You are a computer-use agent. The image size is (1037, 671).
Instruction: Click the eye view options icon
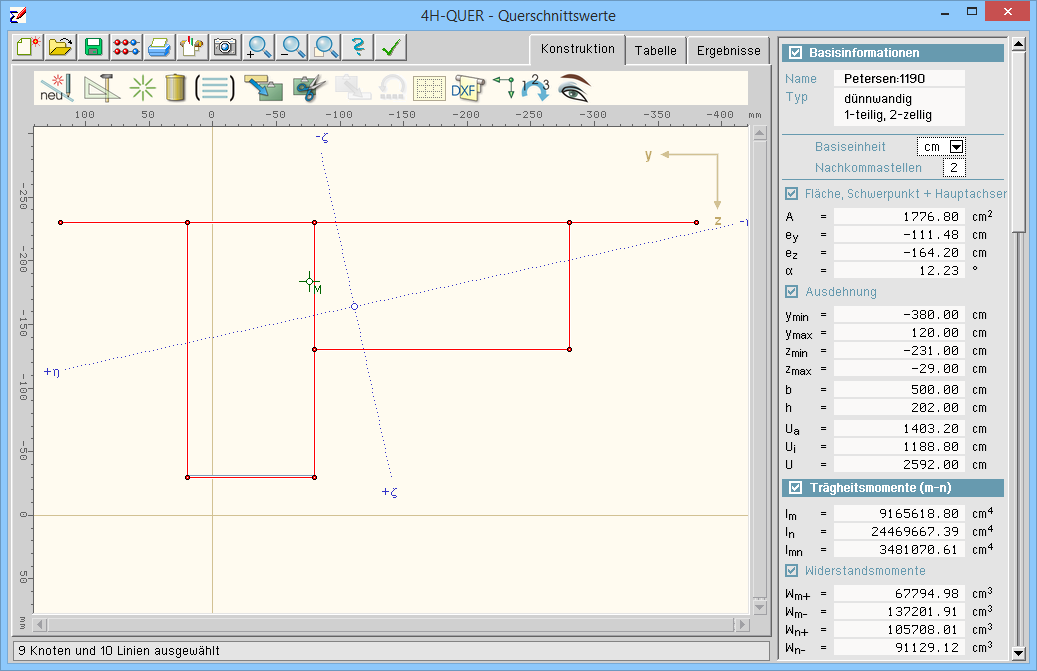(x=574, y=88)
